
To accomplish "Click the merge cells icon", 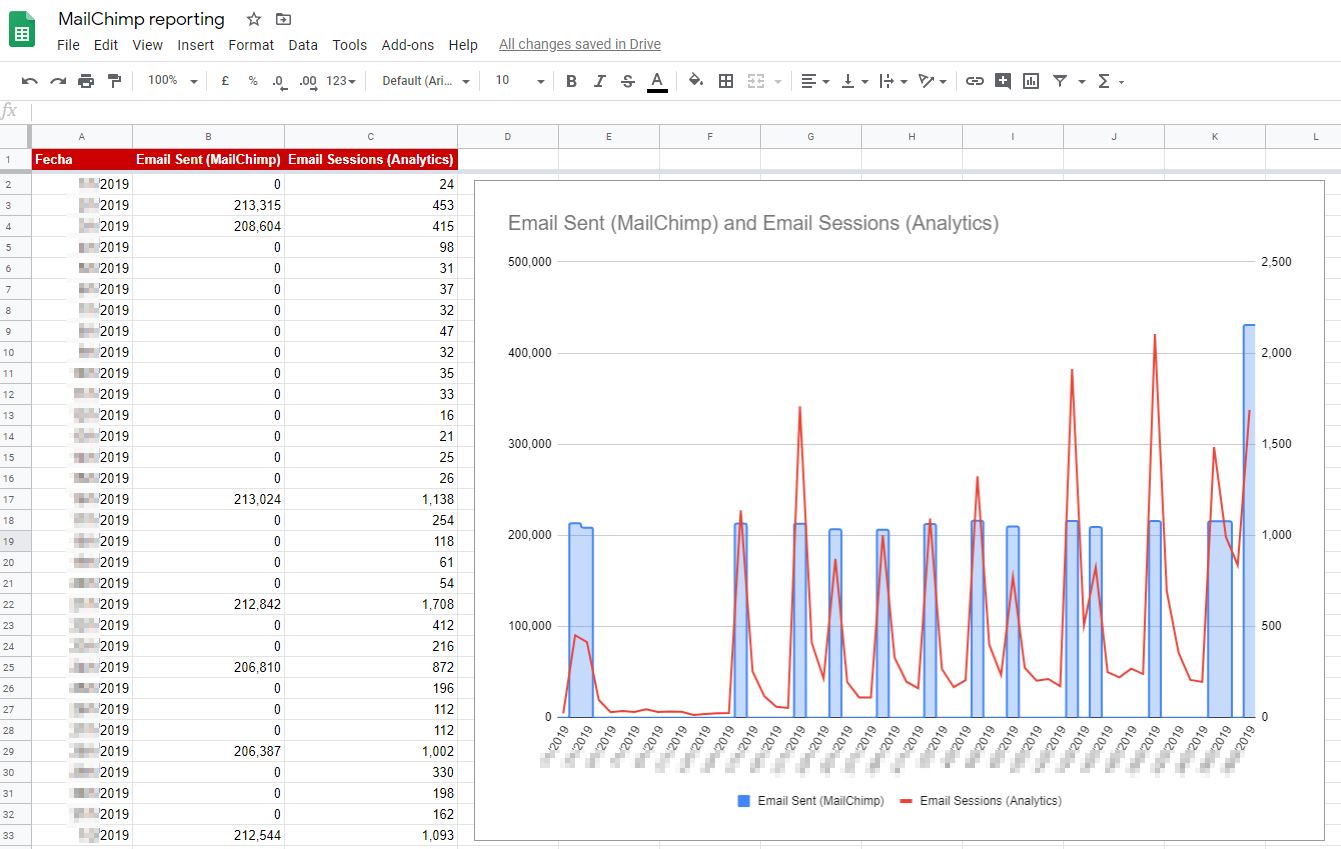I will 756,81.
